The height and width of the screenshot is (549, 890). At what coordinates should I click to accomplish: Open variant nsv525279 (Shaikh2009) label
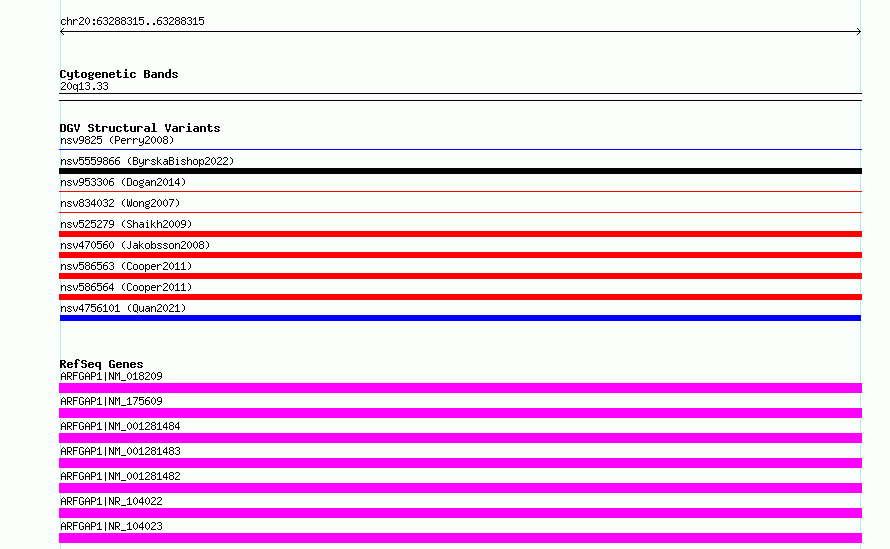tap(126, 224)
